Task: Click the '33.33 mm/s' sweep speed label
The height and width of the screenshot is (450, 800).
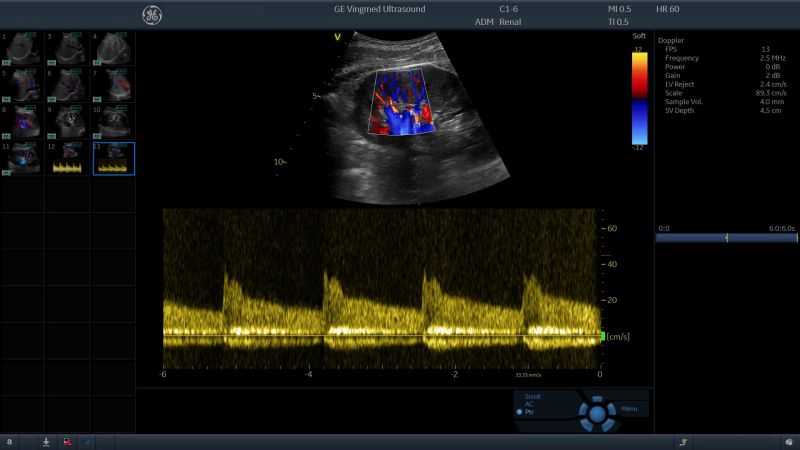Action: pos(528,375)
